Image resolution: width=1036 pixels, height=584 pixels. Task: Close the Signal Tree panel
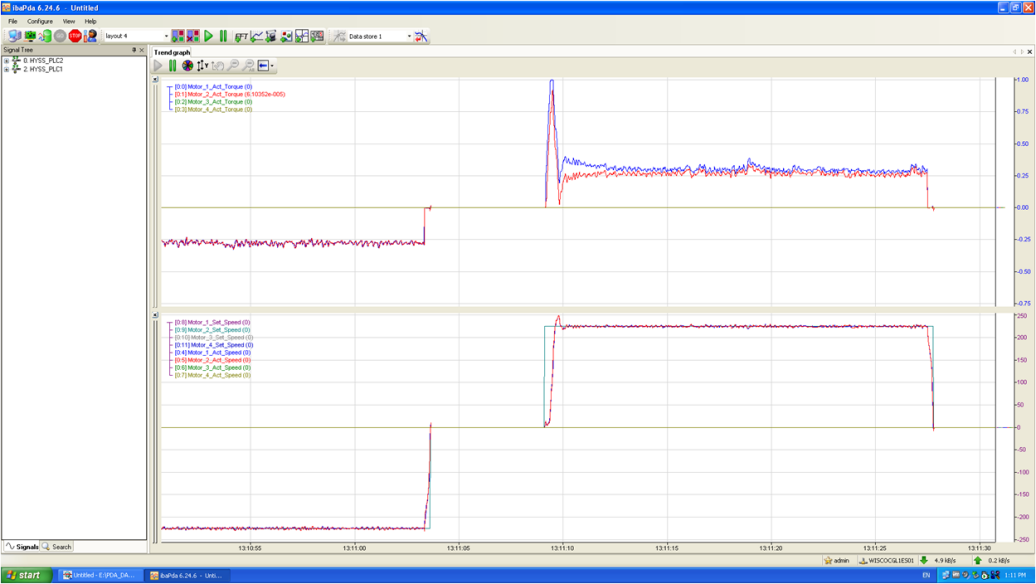pos(141,50)
